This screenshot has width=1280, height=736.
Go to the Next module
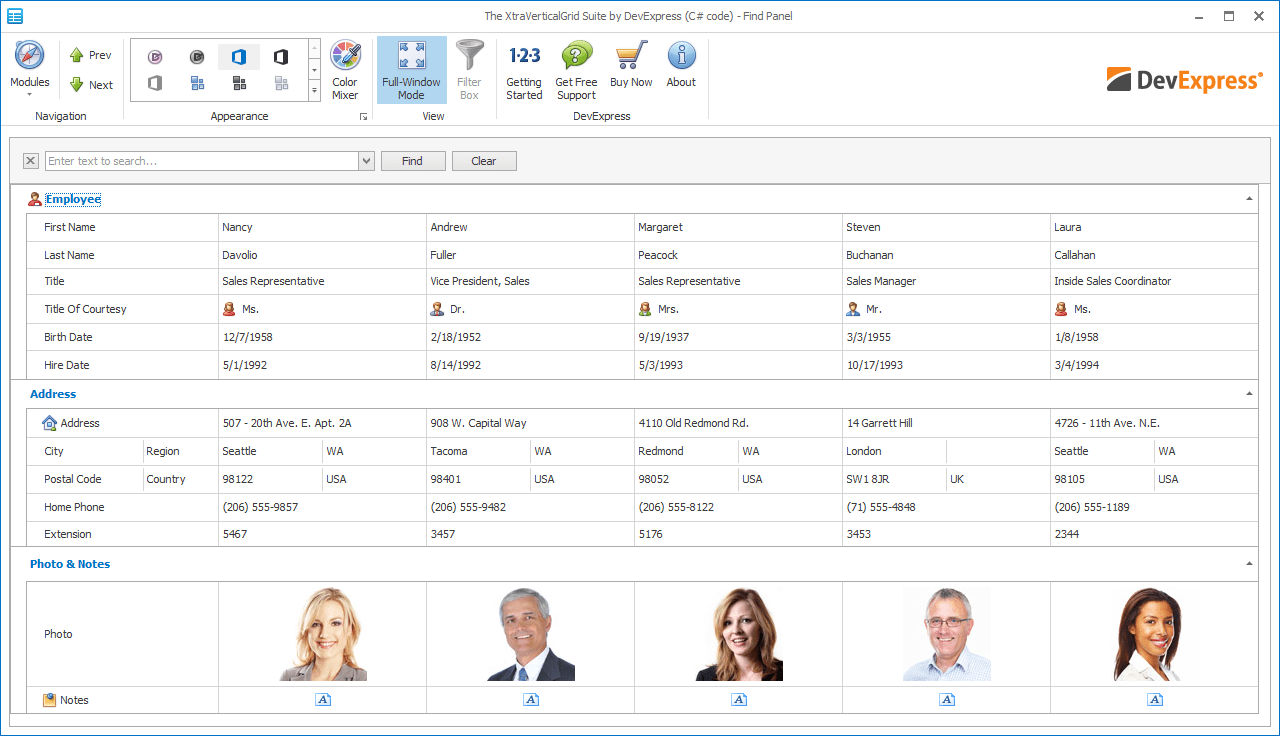(x=90, y=85)
